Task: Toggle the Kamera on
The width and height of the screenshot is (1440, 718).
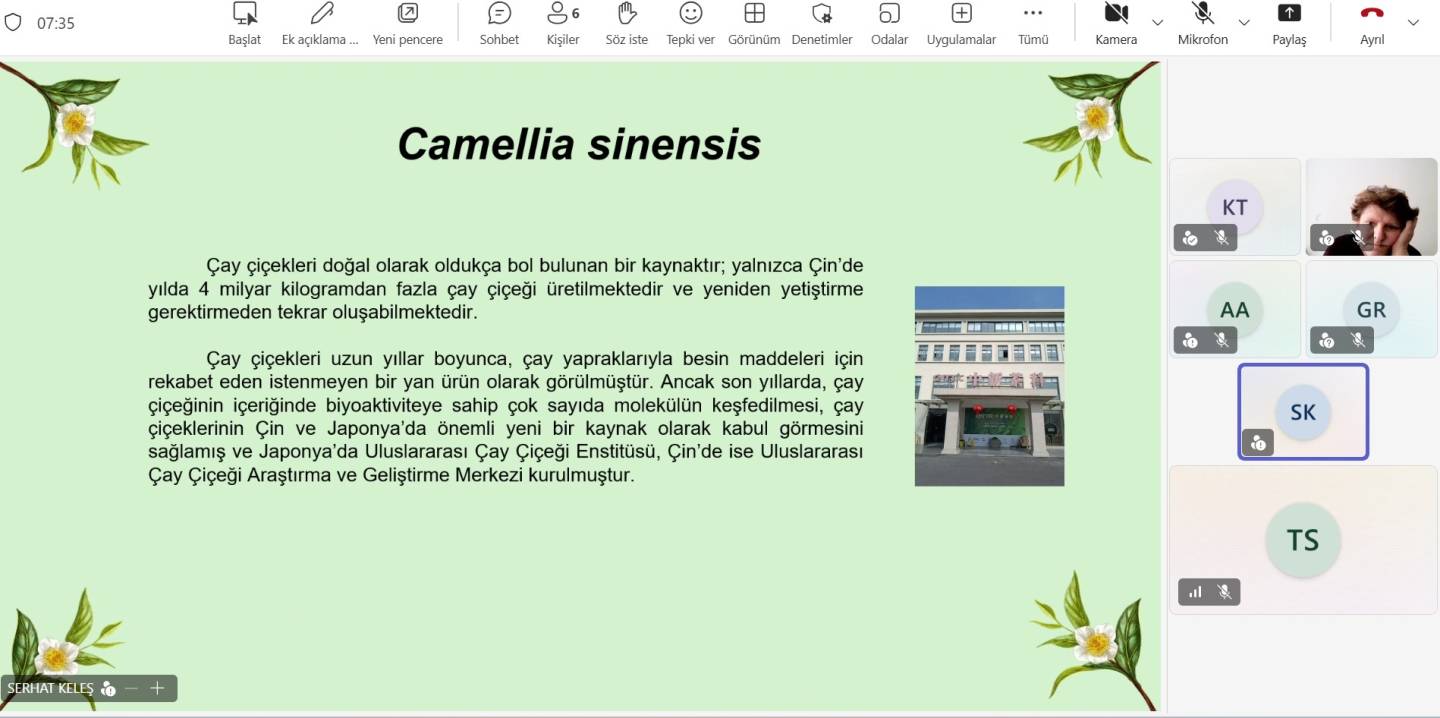Action: click(1116, 24)
